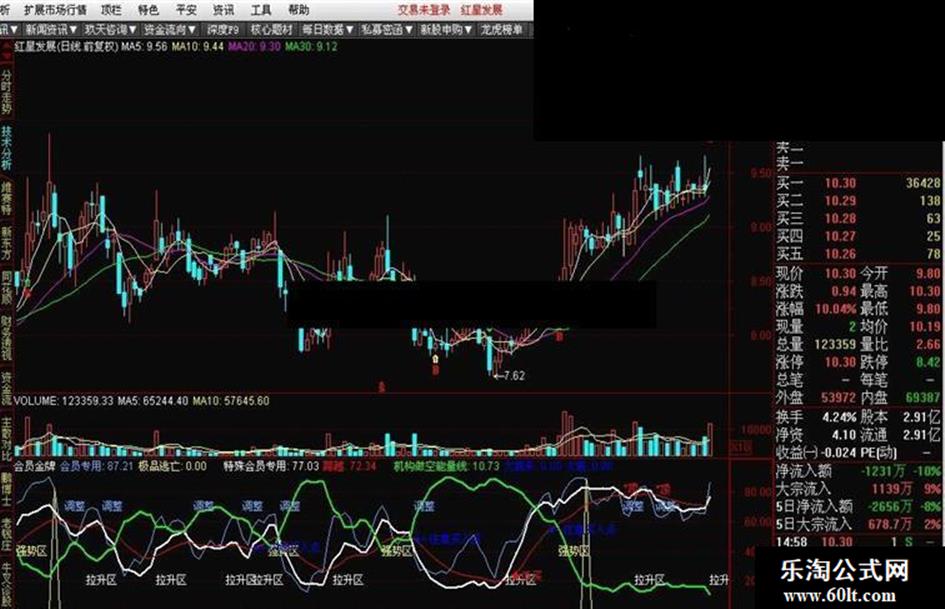Image resolution: width=945 pixels, height=609 pixels.
Task: Expand the 私募密函 dropdown
Action: click(386, 29)
